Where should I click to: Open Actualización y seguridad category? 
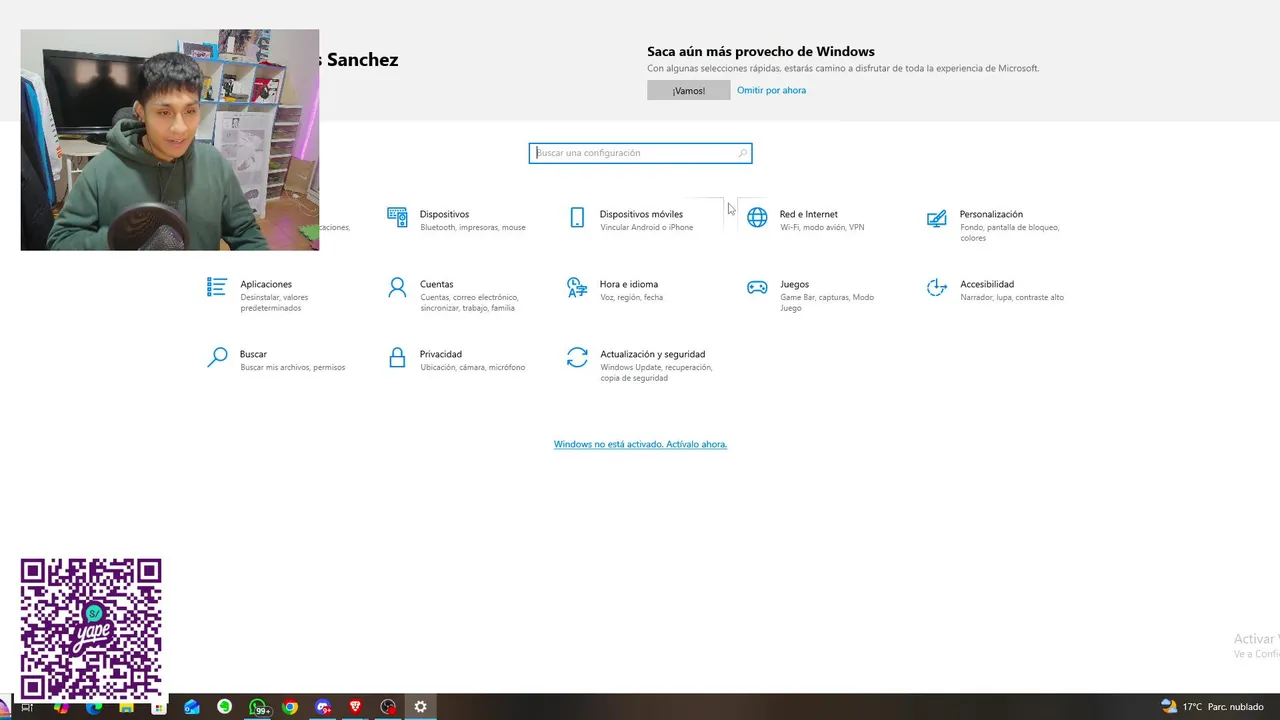(x=640, y=365)
